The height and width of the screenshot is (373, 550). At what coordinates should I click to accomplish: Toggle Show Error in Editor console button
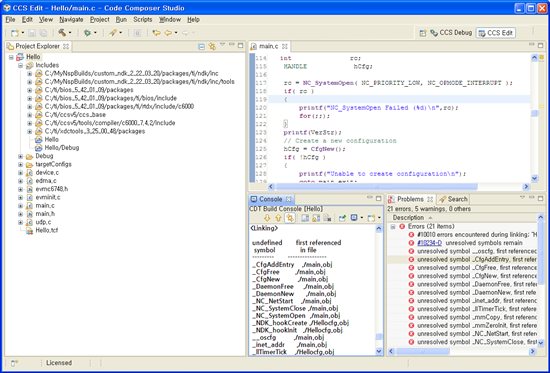pyautogui.click(x=290, y=218)
